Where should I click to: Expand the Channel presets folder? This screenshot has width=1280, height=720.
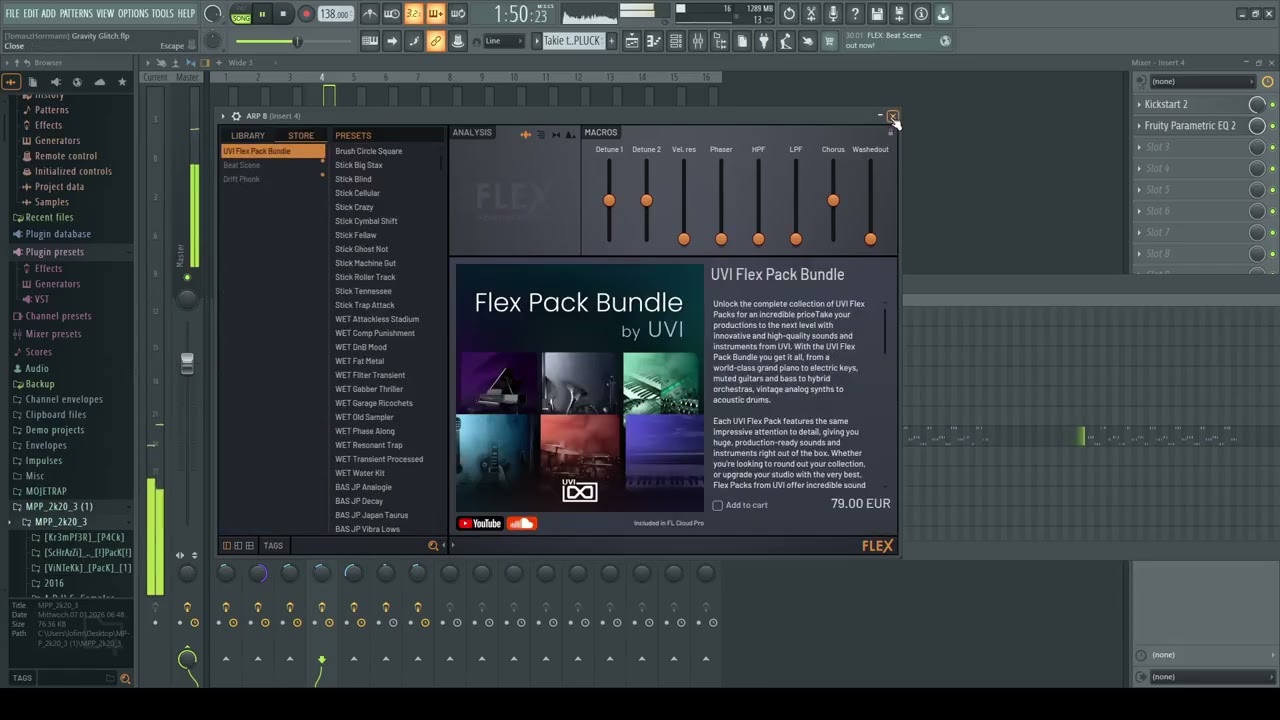58,316
